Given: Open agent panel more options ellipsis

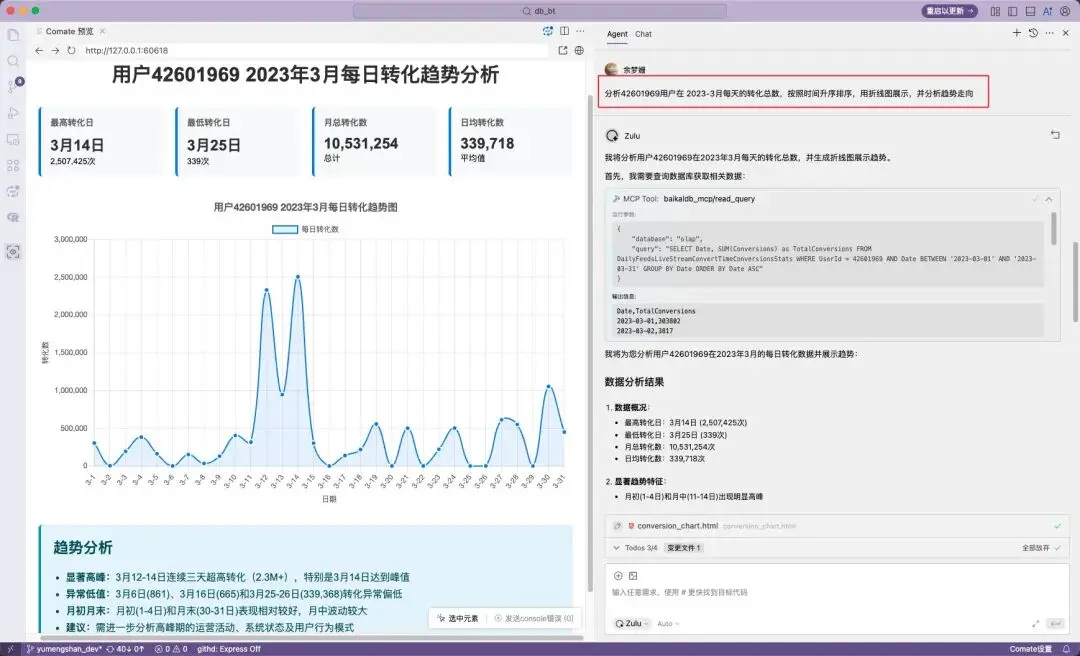Looking at the screenshot, I should (1050, 32).
